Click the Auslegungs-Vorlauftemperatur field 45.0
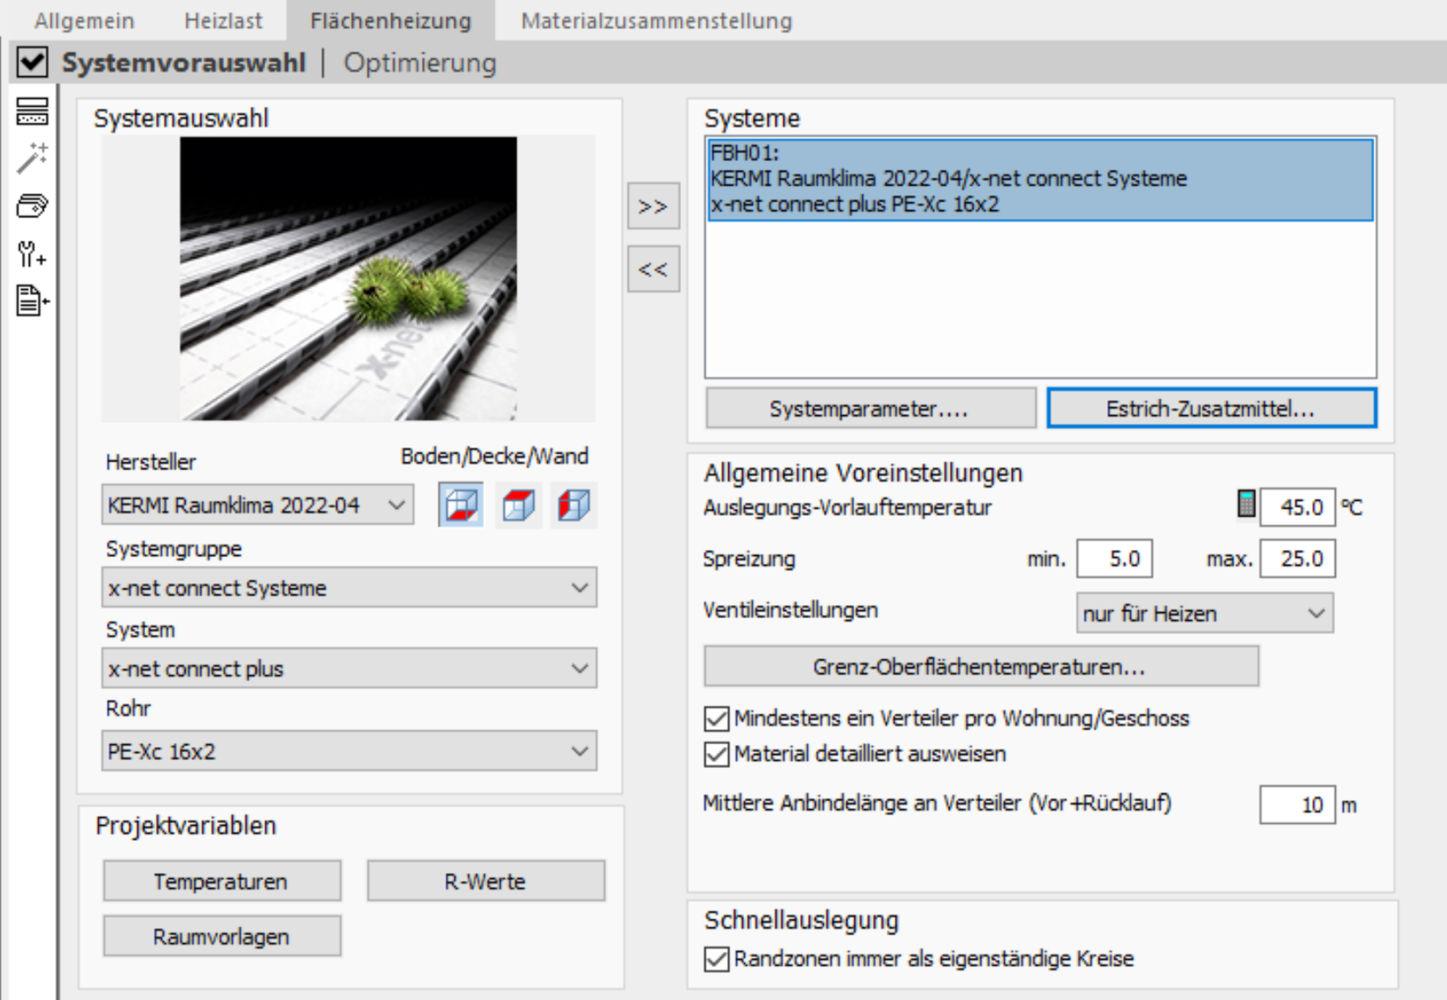Image resolution: width=1447 pixels, height=1000 pixels. coord(1297,507)
